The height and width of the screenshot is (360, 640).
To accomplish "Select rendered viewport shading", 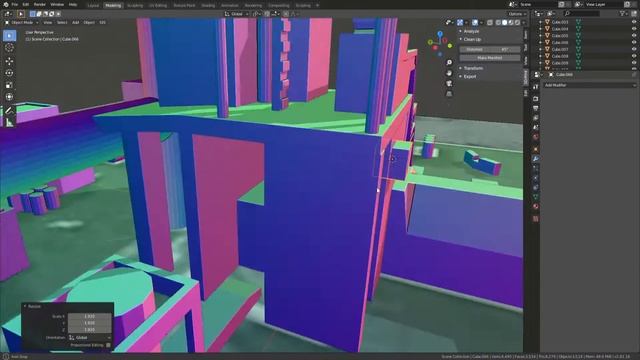I will tap(518, 22).
